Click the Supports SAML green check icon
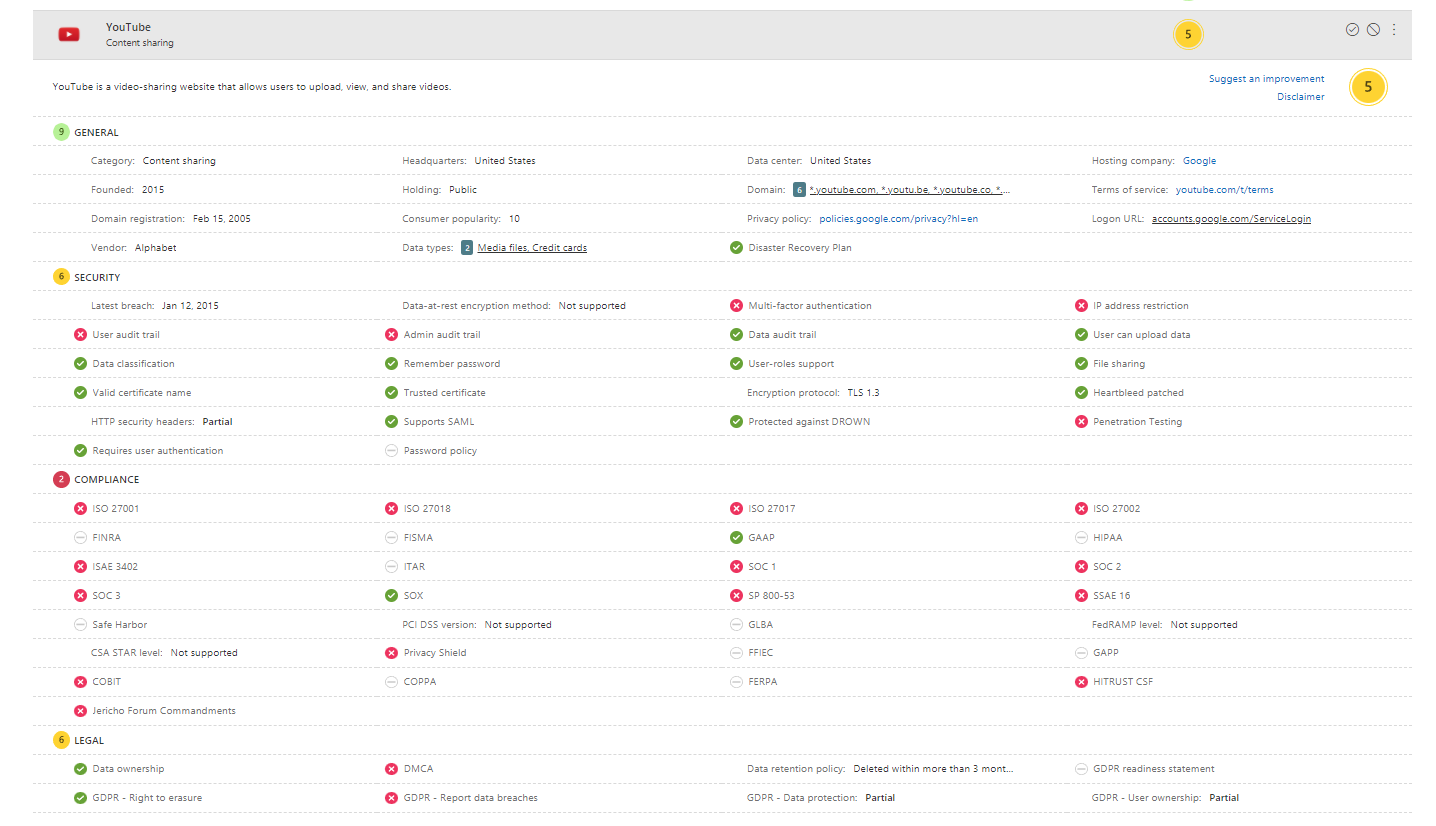 click(391, 422)
